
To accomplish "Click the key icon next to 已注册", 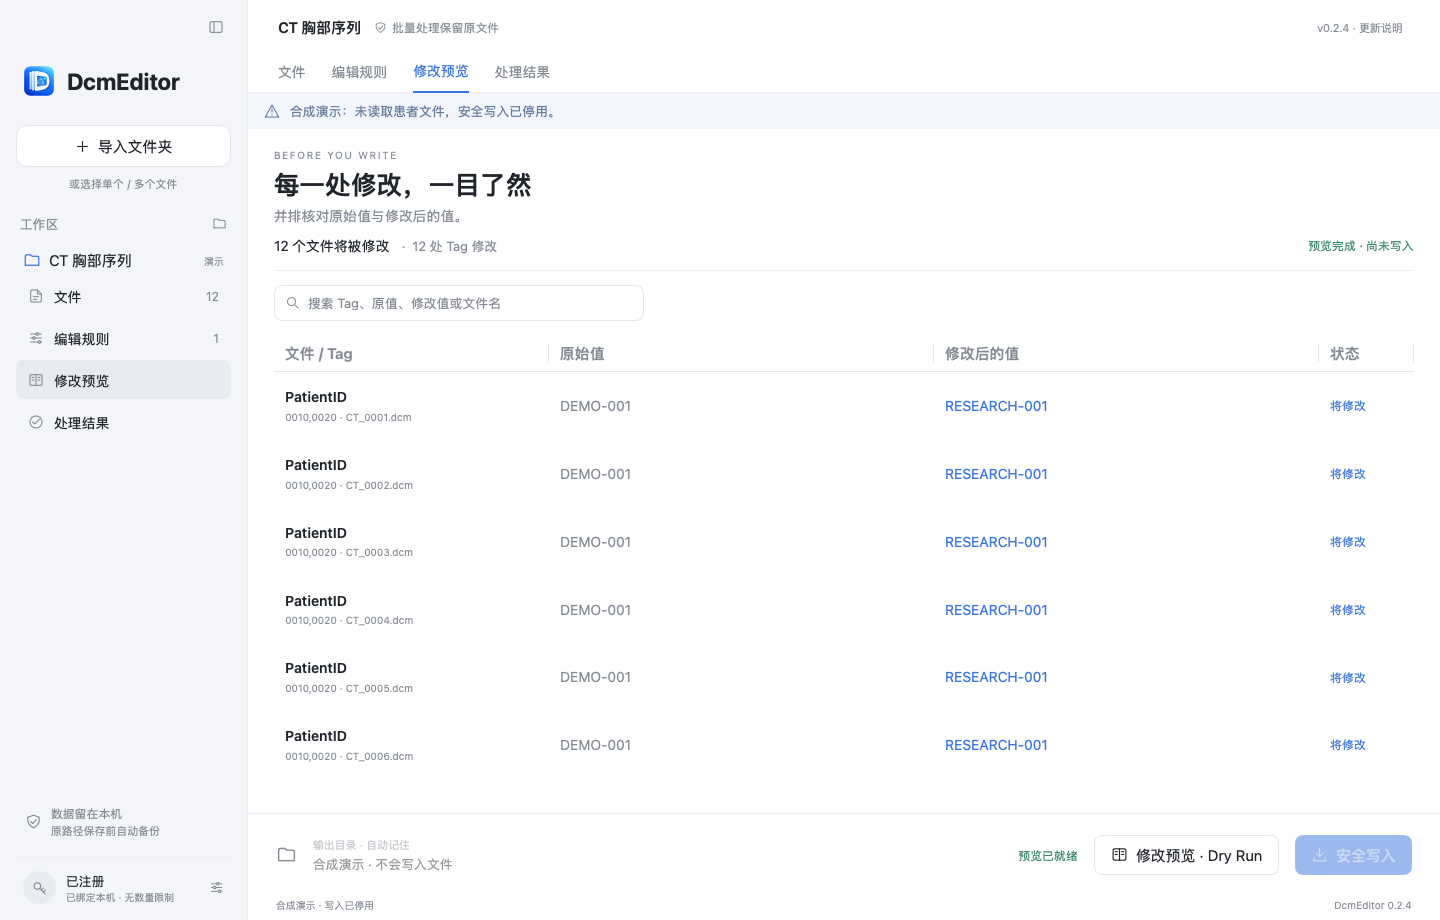I will (x=39, y=888).
